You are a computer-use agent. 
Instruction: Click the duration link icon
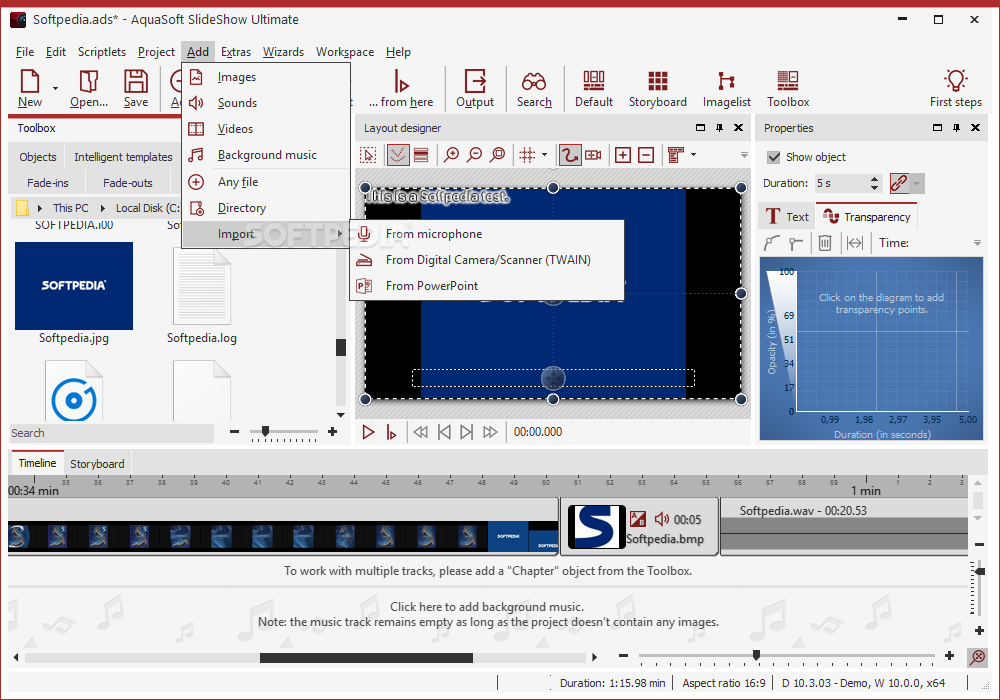tap(899, 183)
